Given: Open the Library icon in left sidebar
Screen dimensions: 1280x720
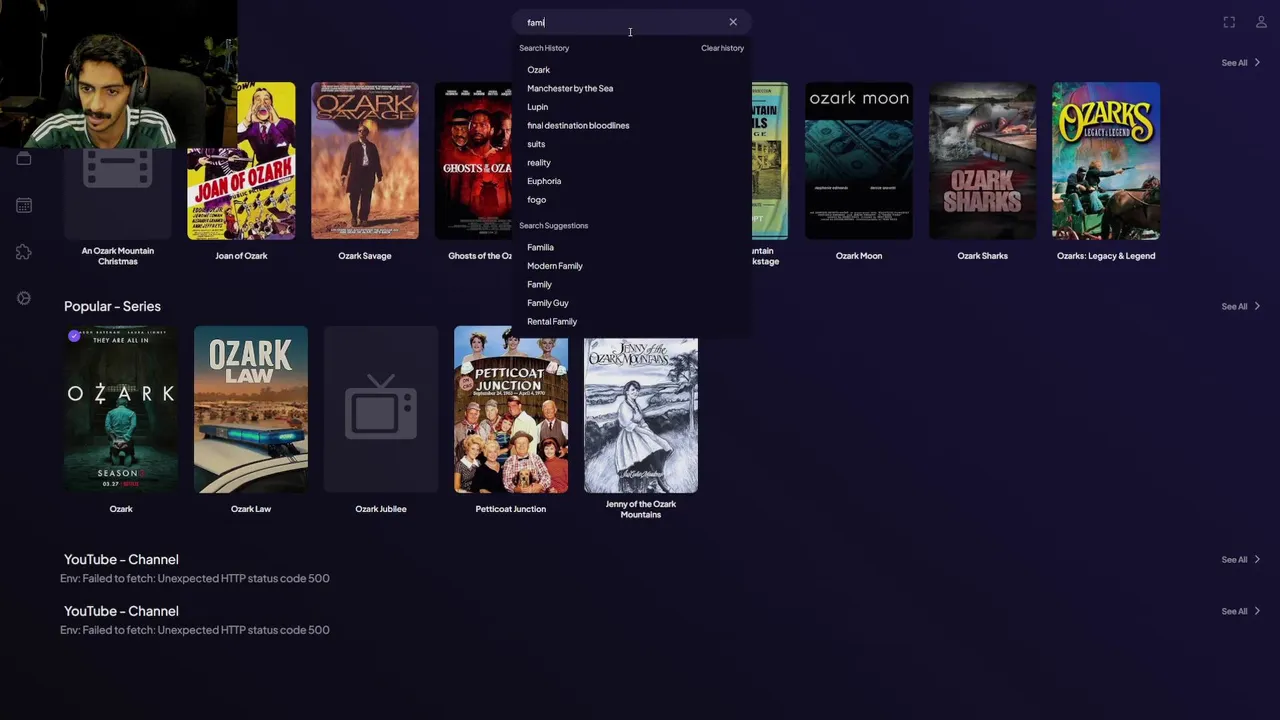Looking at the screenshot, I should point(24,159).
